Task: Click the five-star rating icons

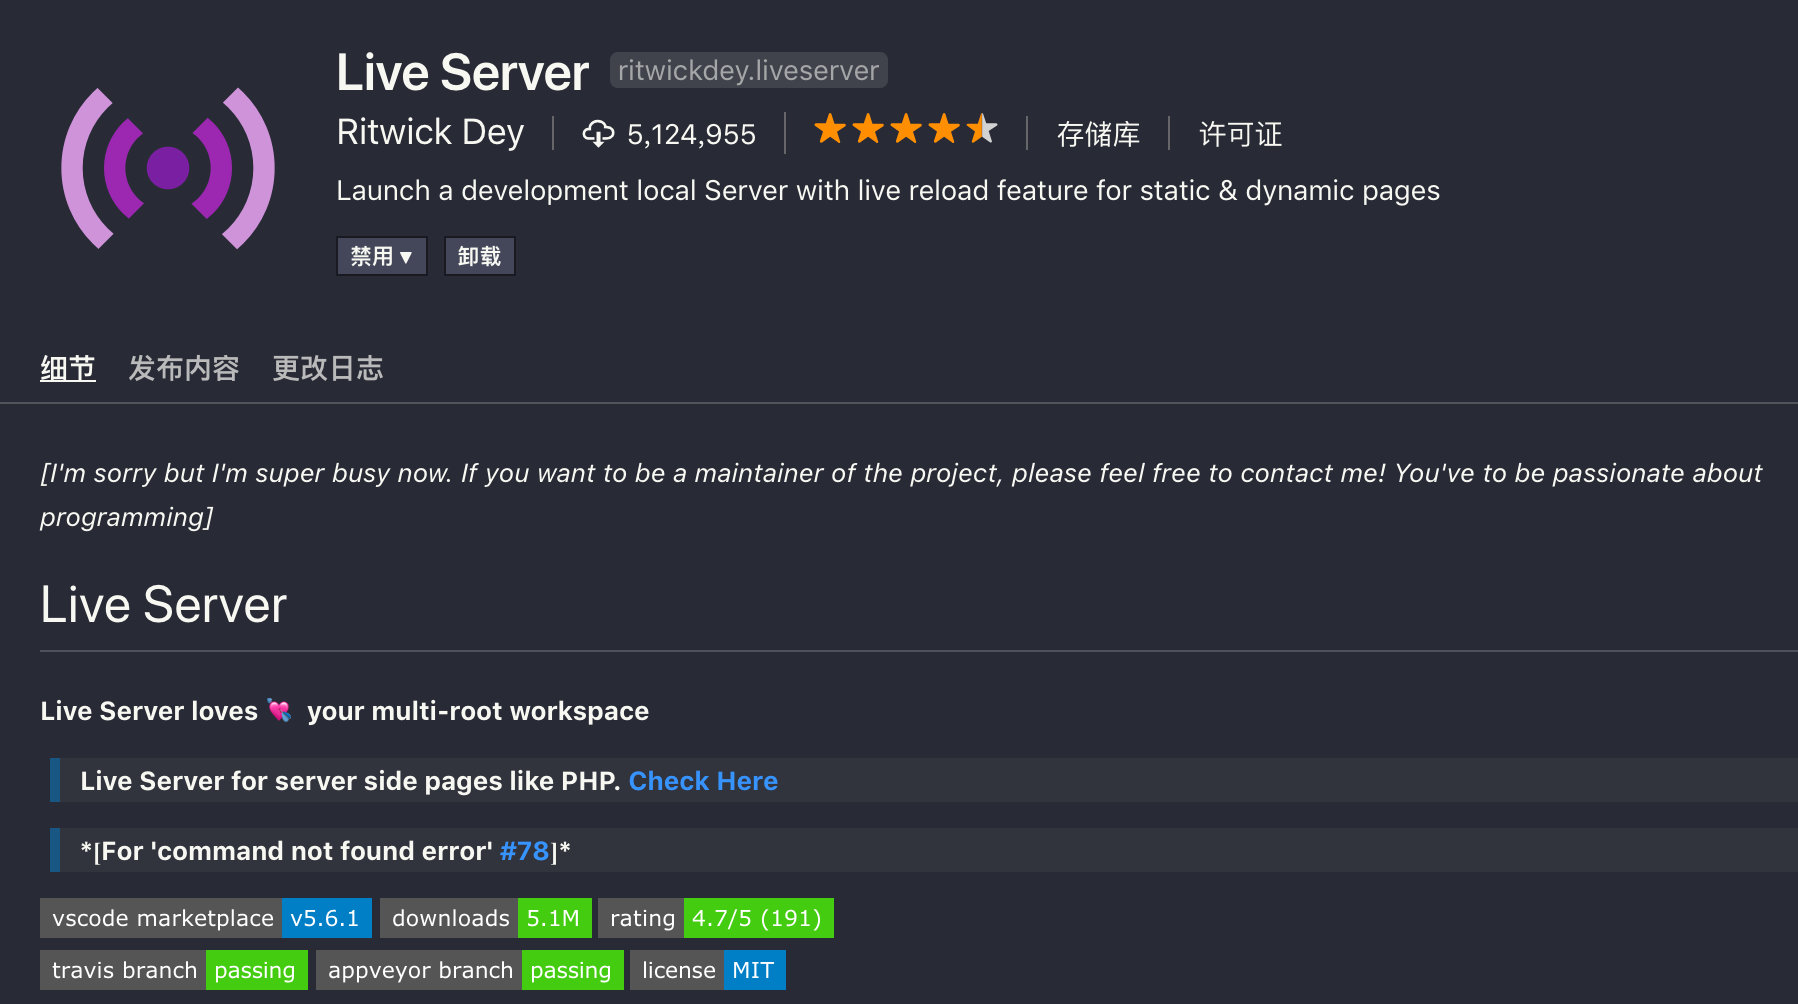Action: pos(905,130)
